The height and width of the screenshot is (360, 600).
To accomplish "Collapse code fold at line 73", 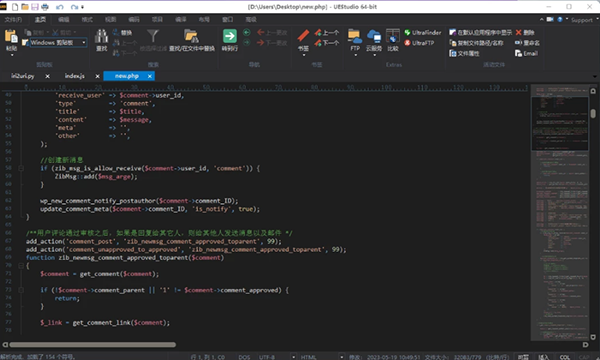I will coord(21,290).
